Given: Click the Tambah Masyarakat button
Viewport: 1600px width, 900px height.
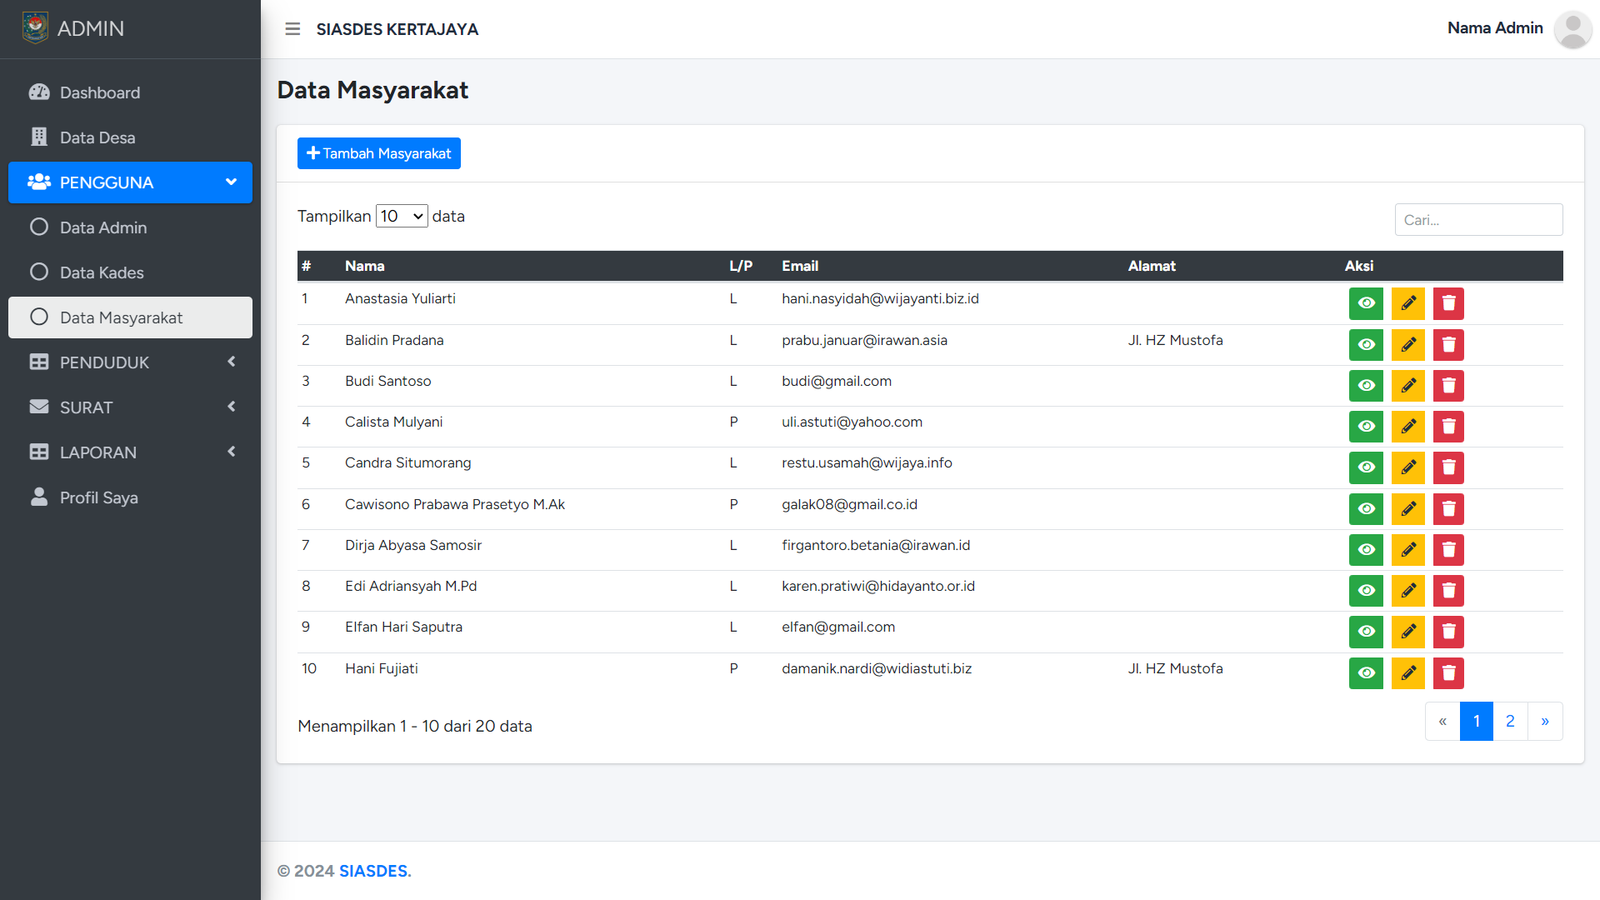Looking at the screenshot, I should tap(379, 153).
